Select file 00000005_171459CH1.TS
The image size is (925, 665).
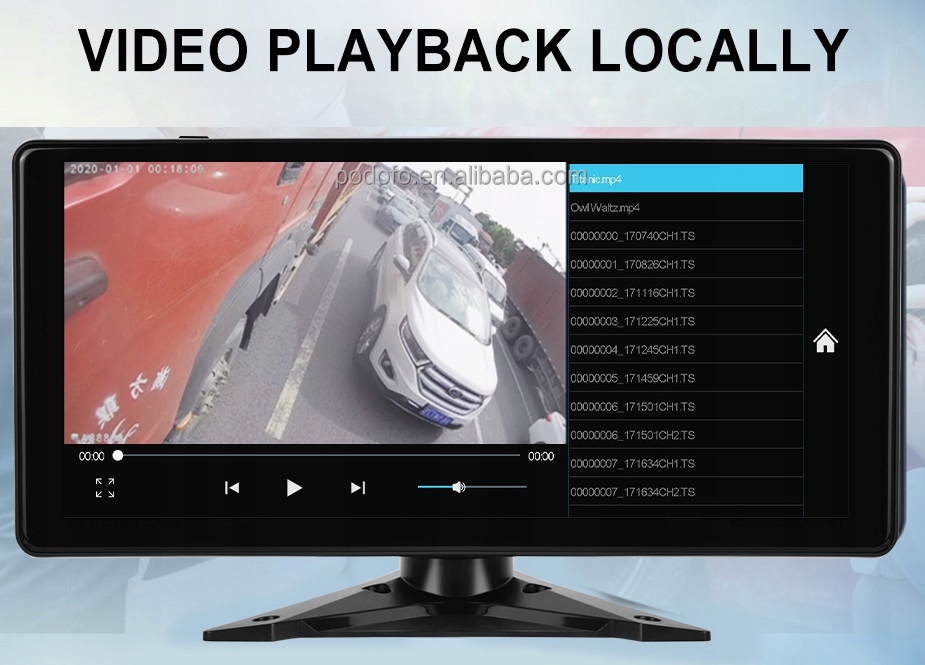point(686,378)
